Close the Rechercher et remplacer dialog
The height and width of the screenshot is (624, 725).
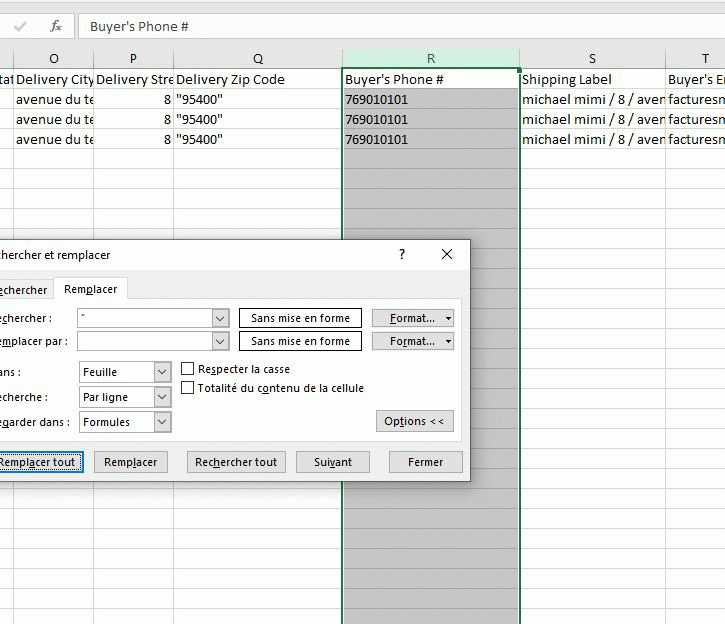click(447, 255)
